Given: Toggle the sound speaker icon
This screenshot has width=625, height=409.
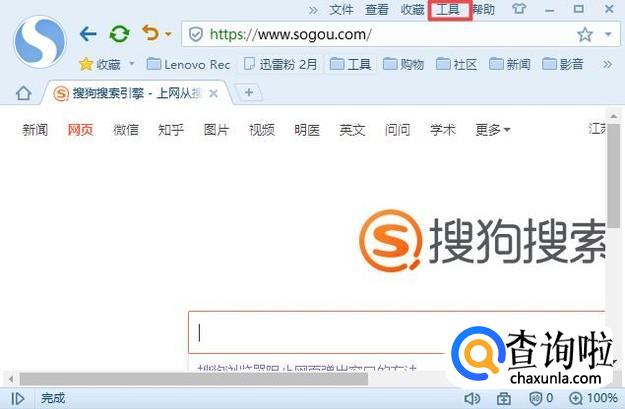Looking at the screenshot, I should pos(472,398).
